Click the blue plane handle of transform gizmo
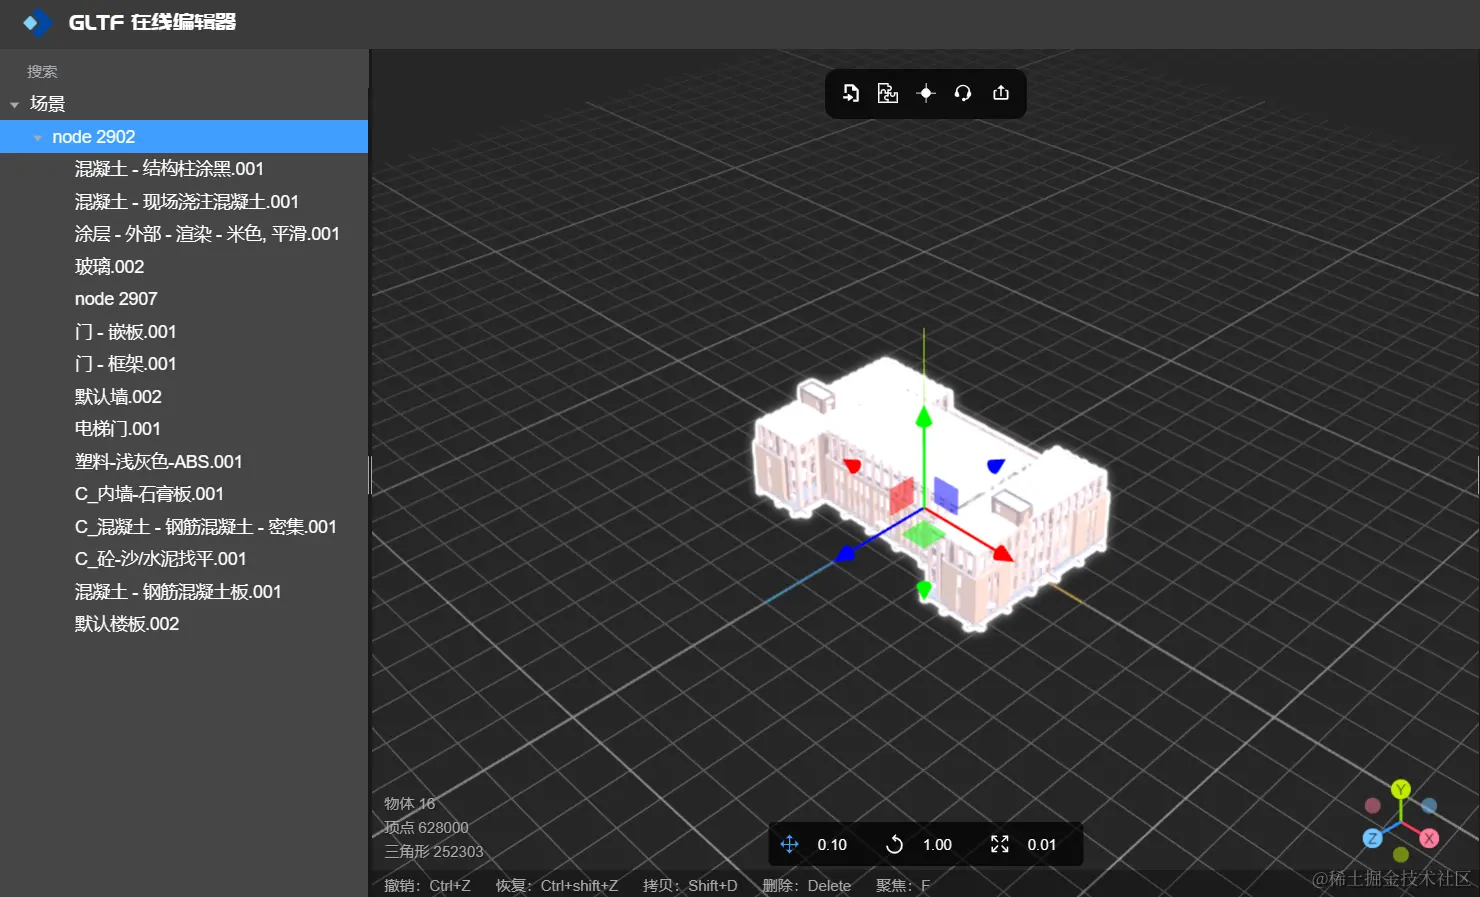 (946, 495)
